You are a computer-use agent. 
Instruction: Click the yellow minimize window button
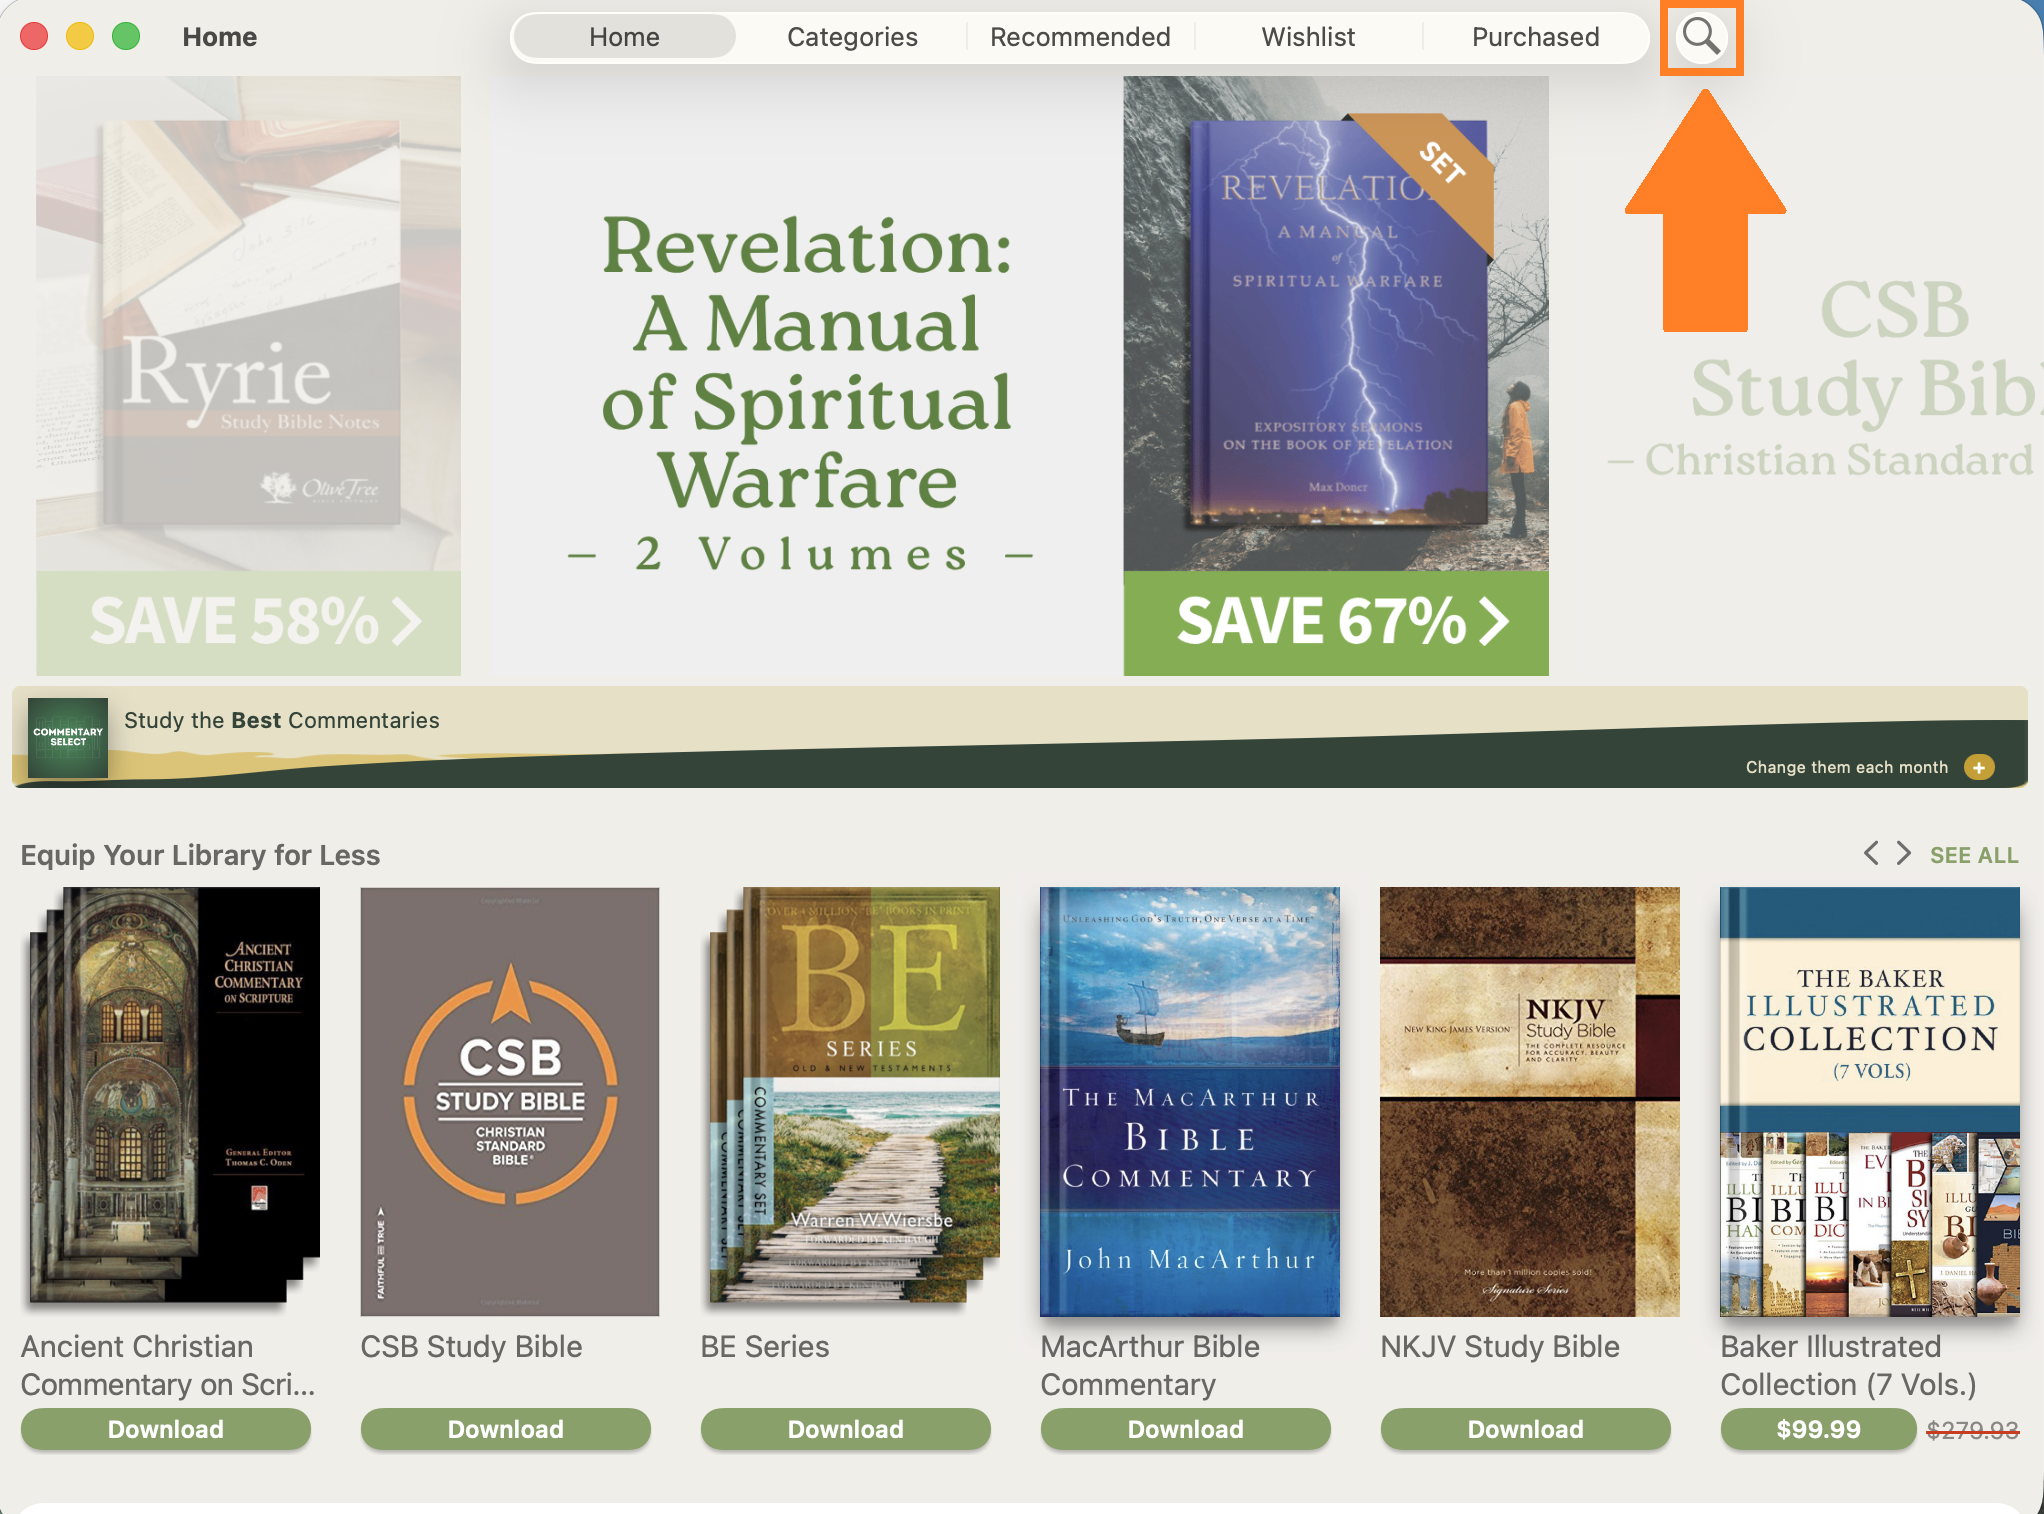[80, 37]
